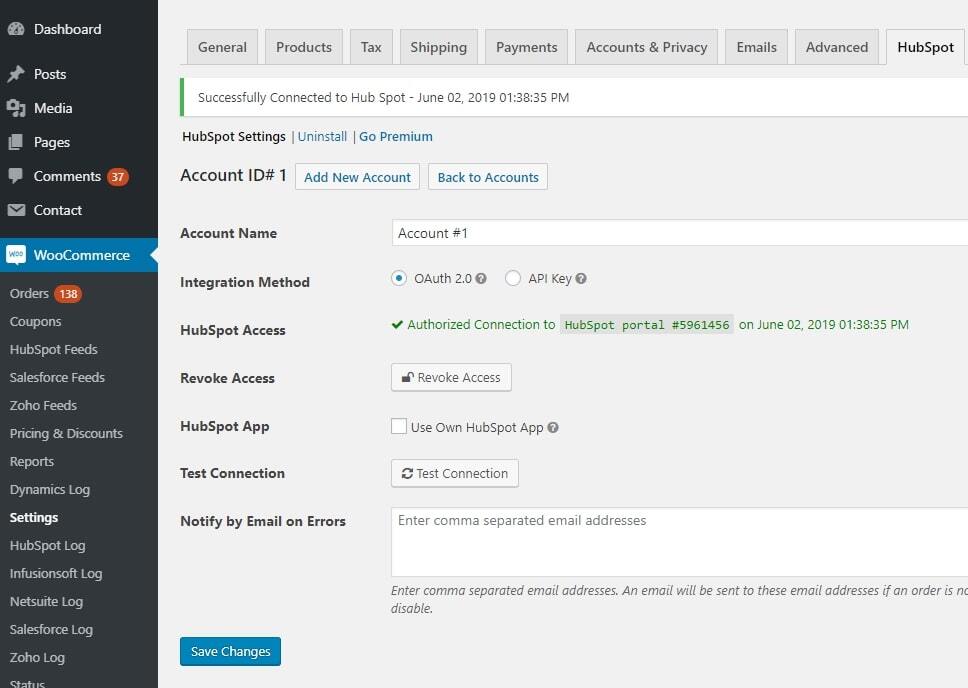Click the Contact envelope icon
The width and height of the screenshot is (968, 688).
tap(16, 210)
